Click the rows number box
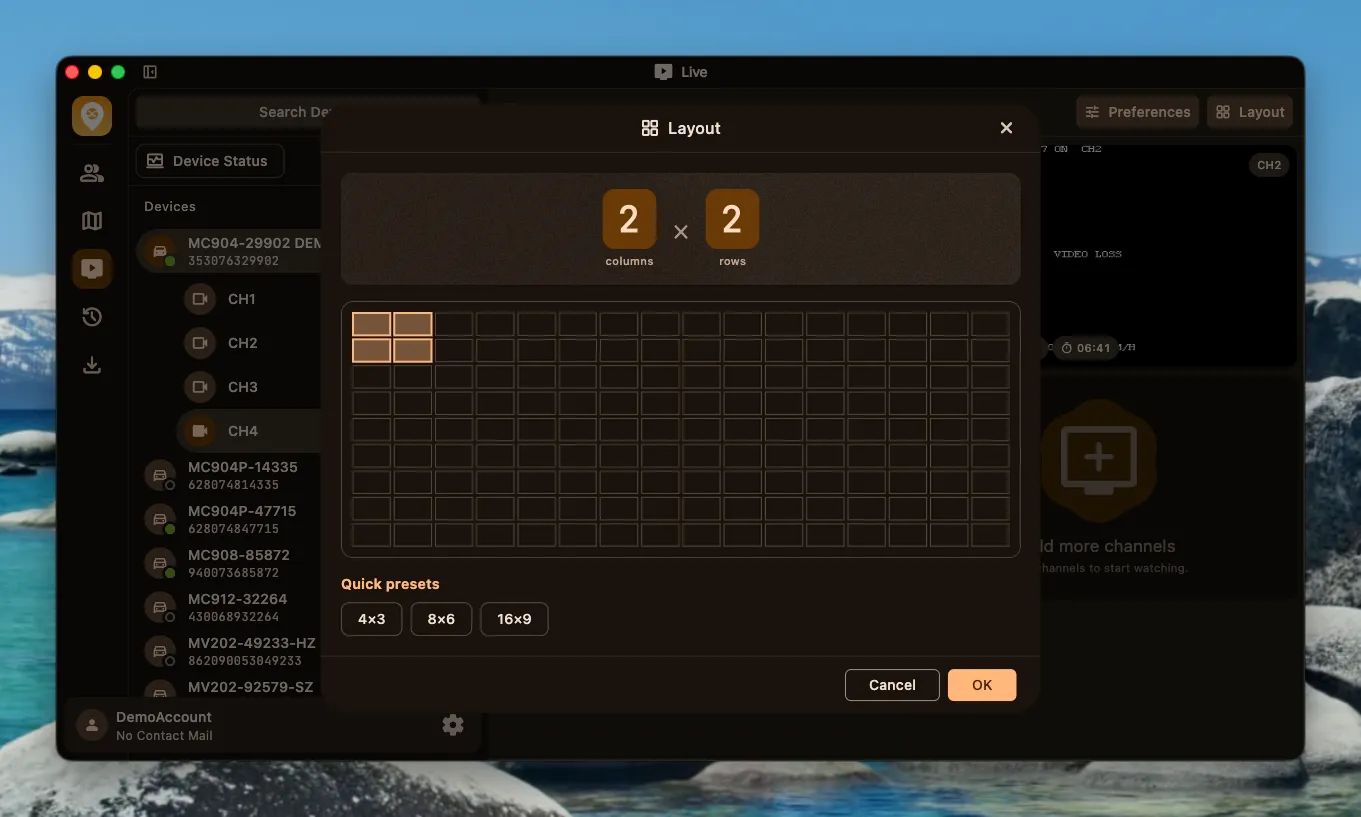Image resolution: width=1361 pixels, height=817 pixels. pyautogui.click(x=732, y=219)
